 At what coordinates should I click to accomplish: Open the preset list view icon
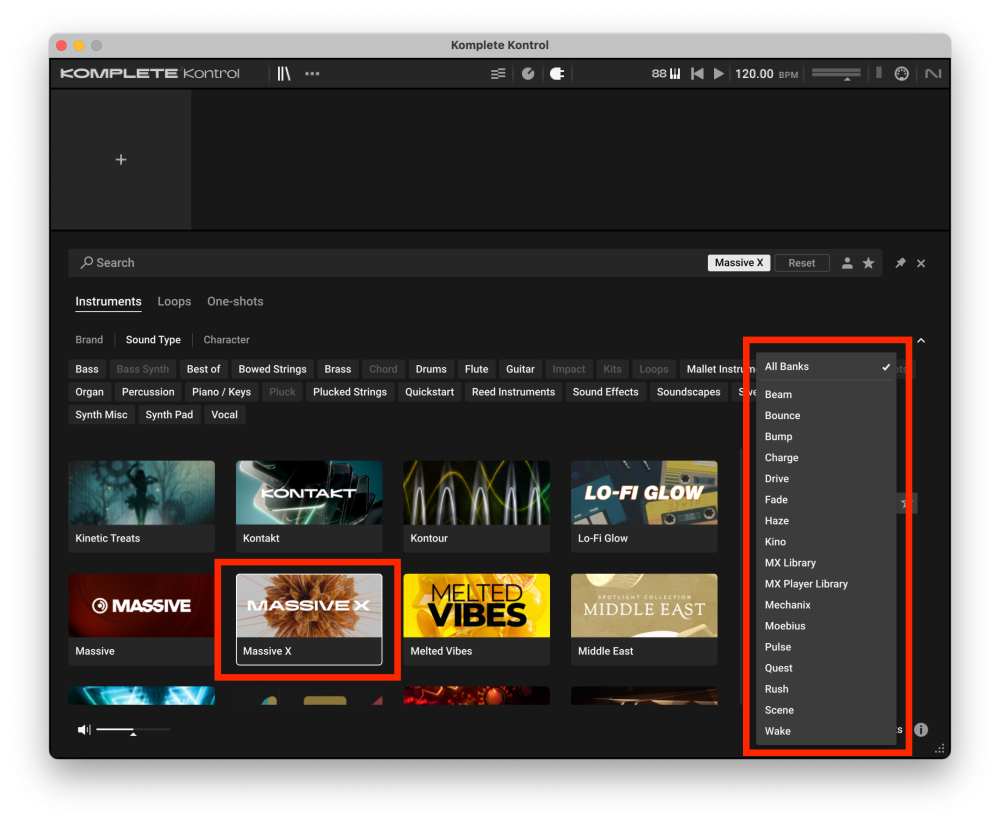point(498,74)
